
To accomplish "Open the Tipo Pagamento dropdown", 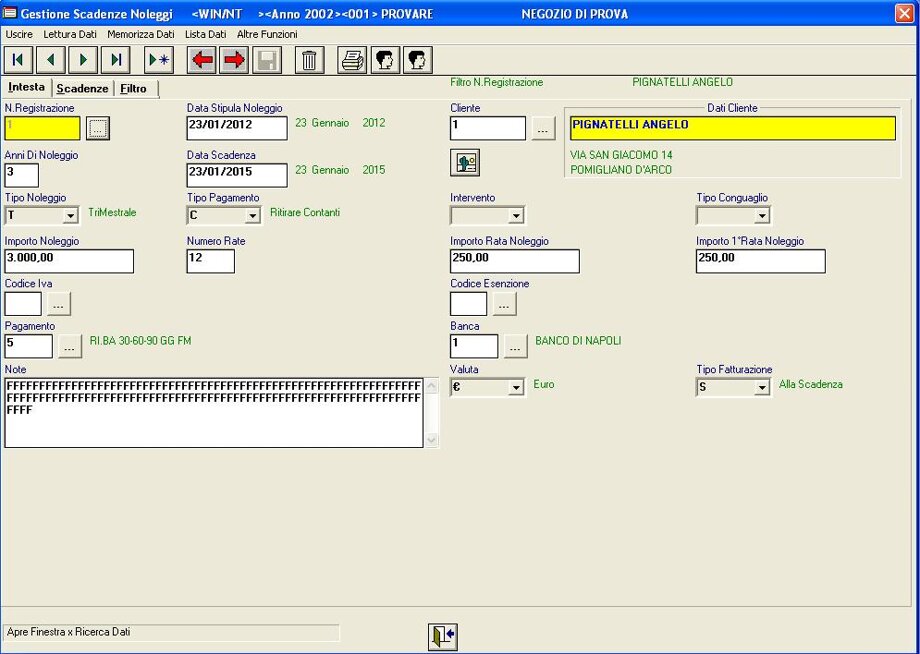I will point(252,216).
